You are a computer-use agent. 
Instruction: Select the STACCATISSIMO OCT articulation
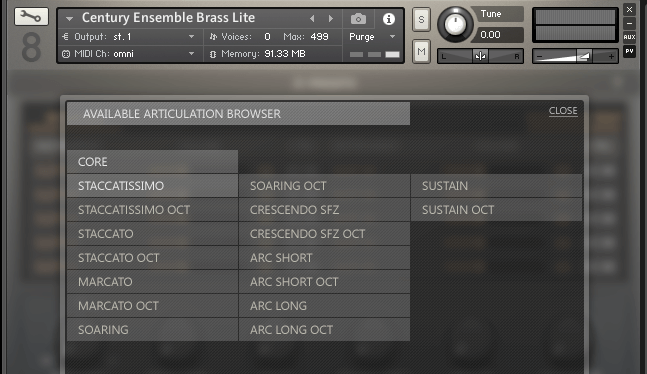tap(152, 210)
